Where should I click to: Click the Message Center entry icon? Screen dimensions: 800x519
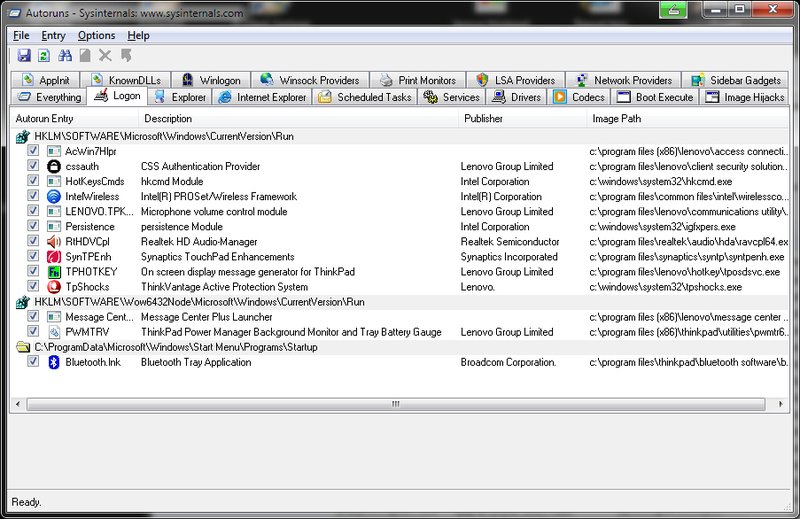(x=54, y=317)
